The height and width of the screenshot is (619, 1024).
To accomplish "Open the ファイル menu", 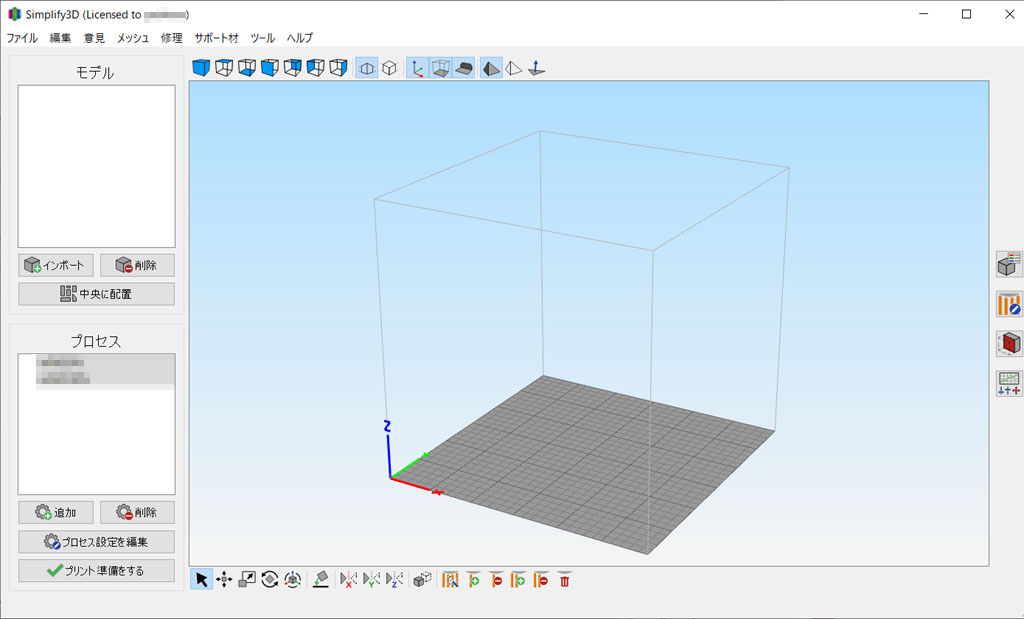I will coord(22,38).
